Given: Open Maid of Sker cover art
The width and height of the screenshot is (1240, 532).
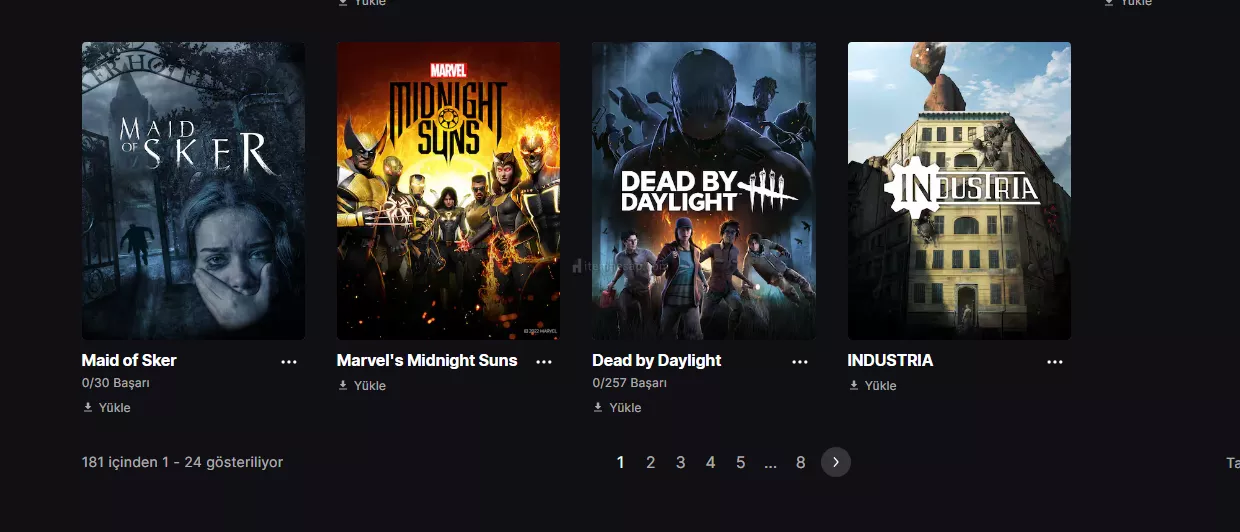Looking at the screenshot, I should [193, 190].
